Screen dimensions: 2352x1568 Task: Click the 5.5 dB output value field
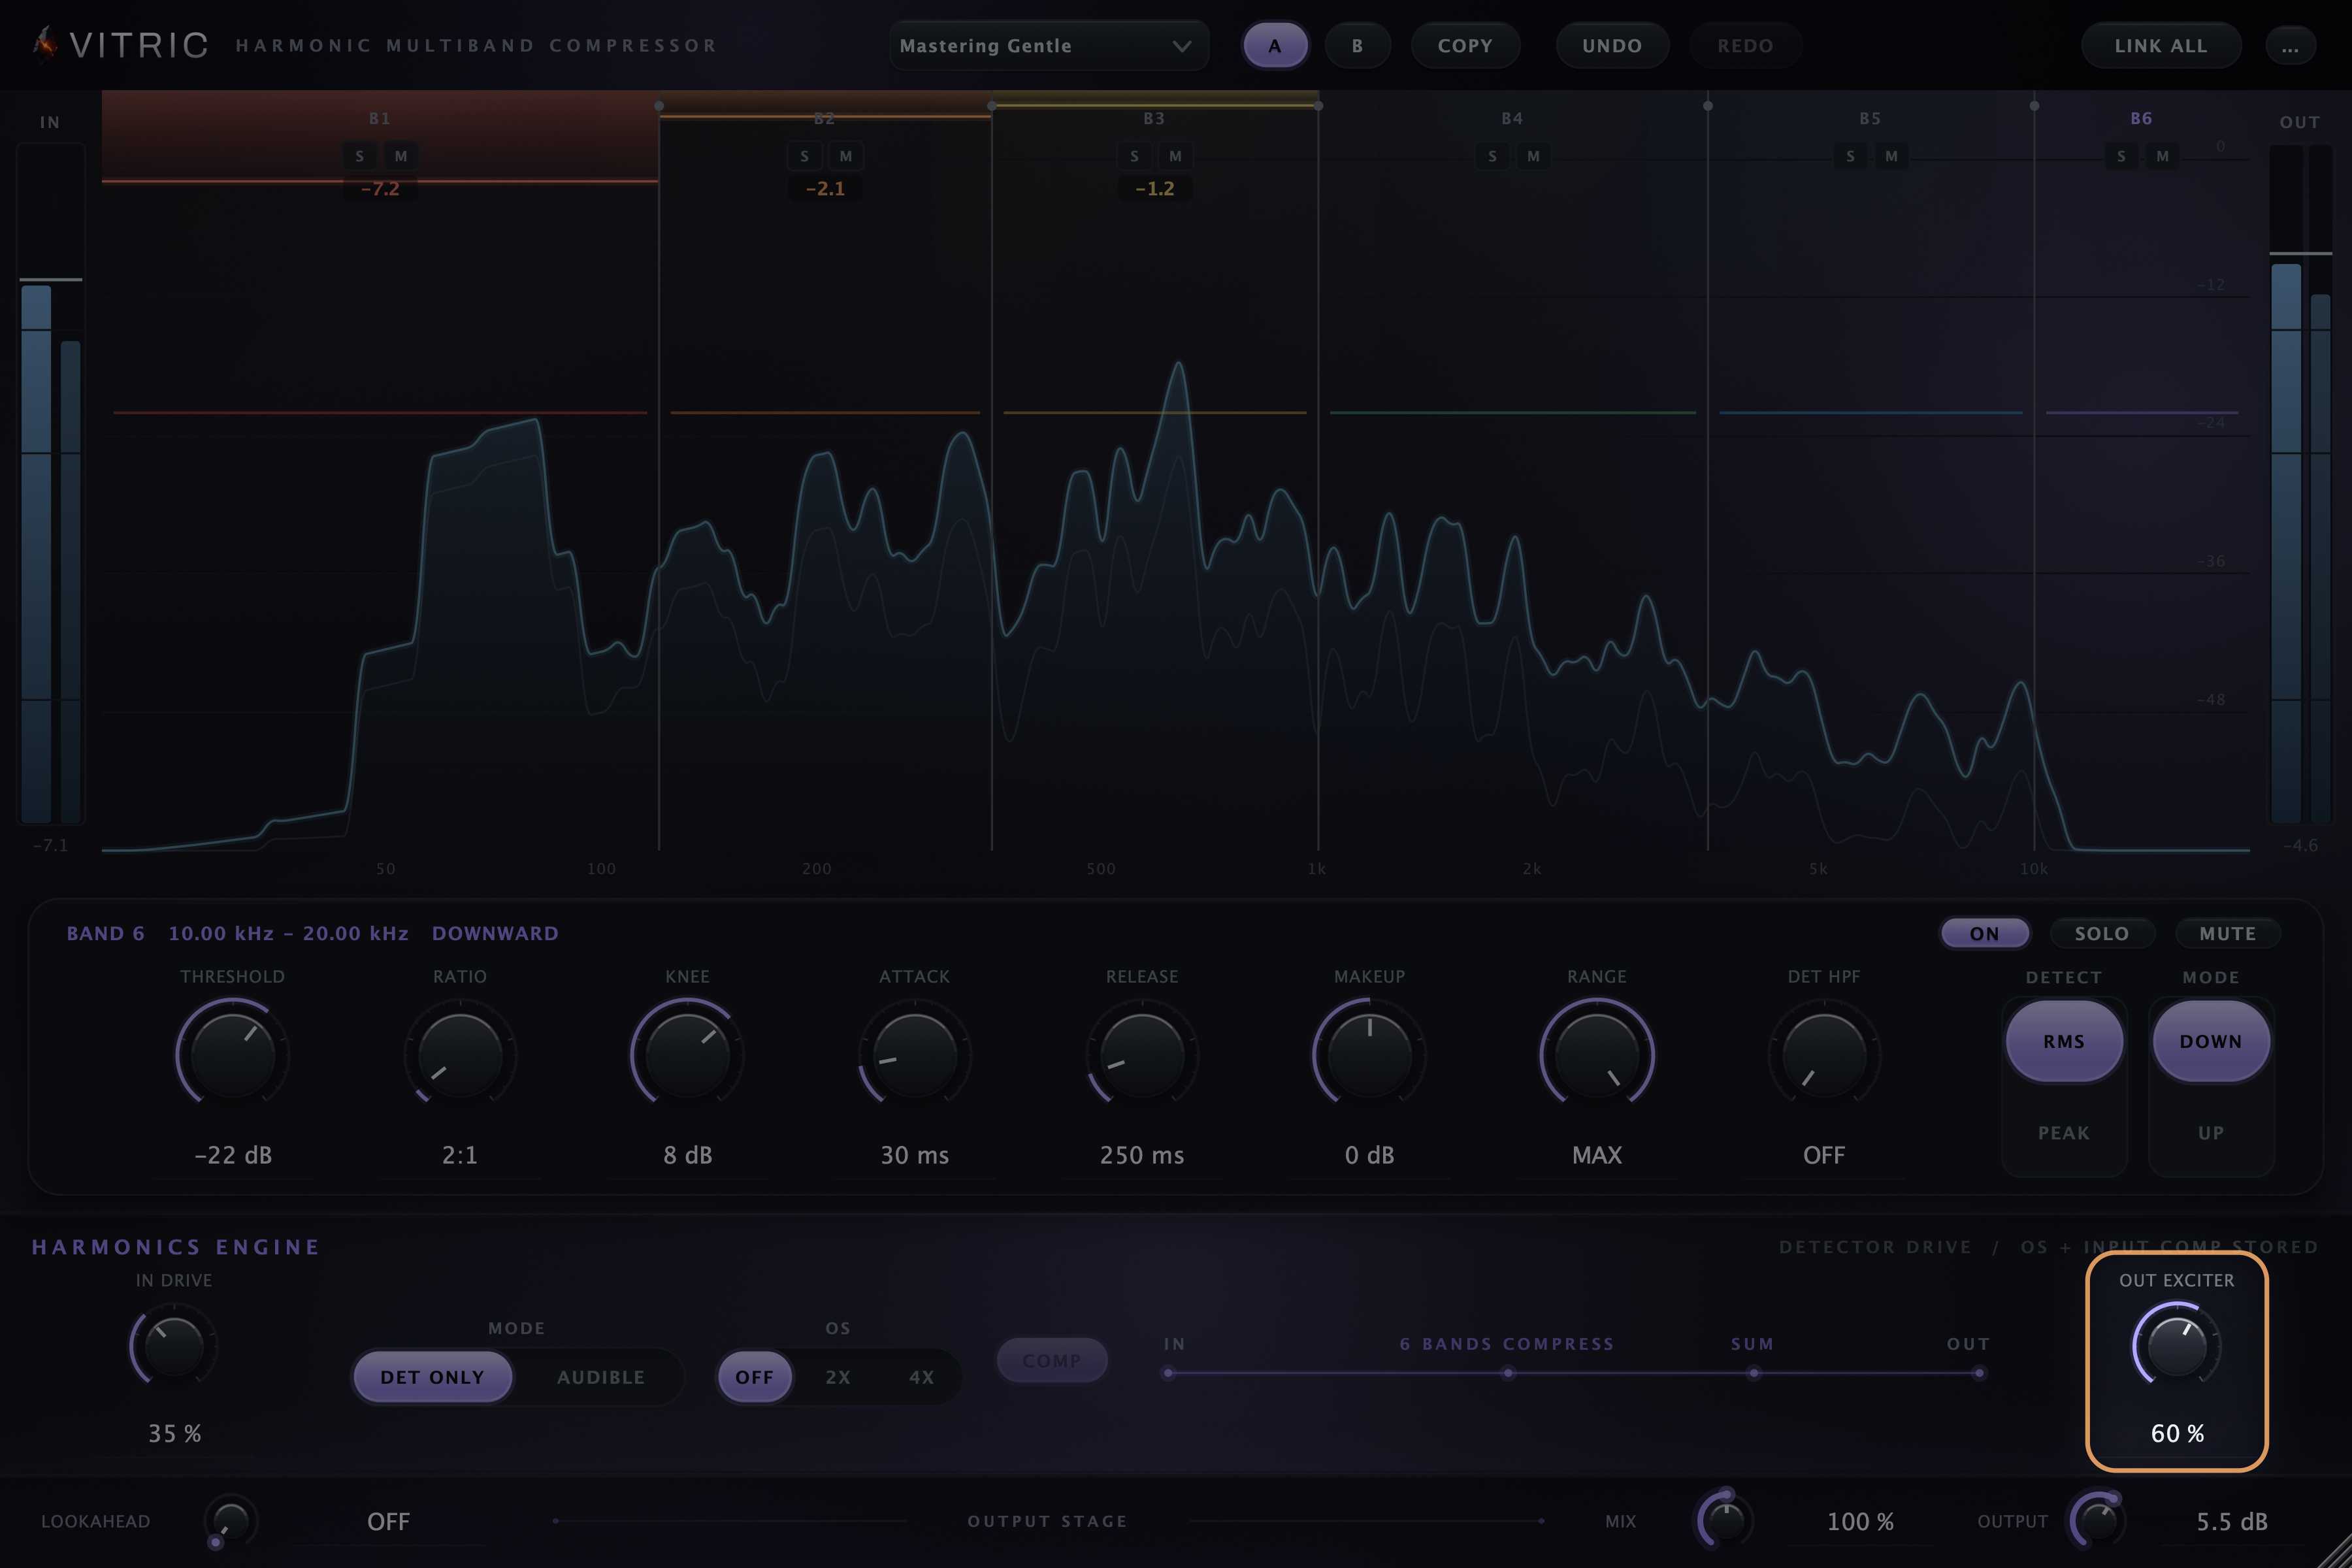(2232, 1522)
